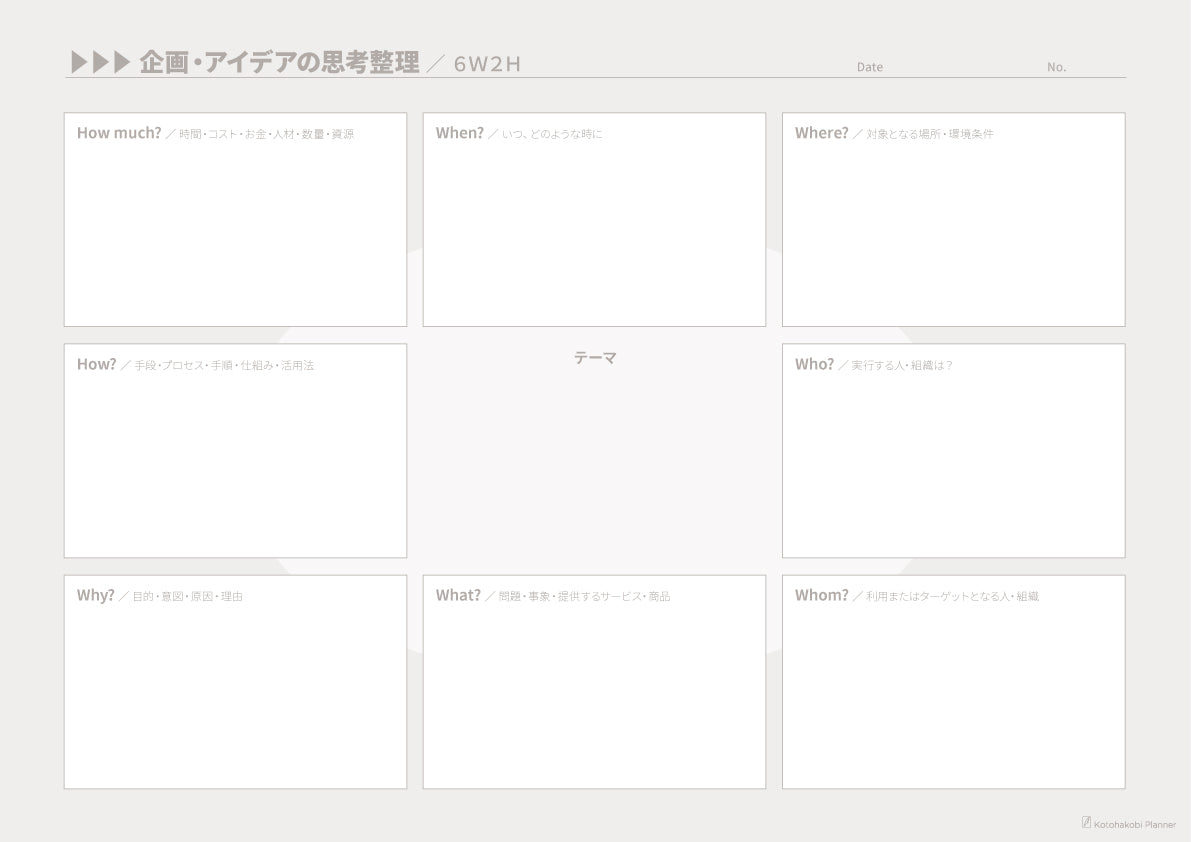1191x842 pixels.
Task: Click the 手段・プロセス・手順・仕組み・活用法 caption
Action: pyautogui.click(x=224, y=366)
